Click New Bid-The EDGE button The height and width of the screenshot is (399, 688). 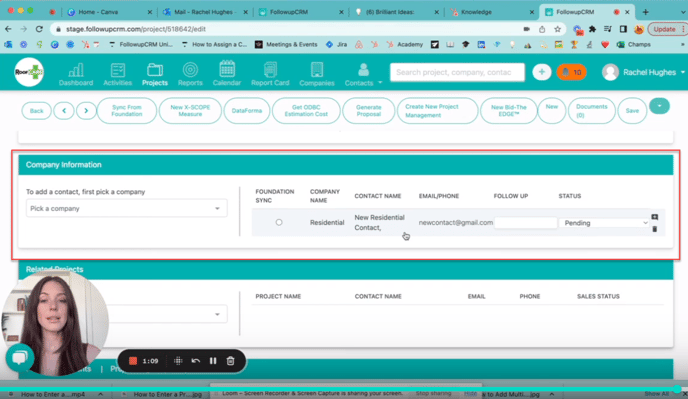pos(509,111)
